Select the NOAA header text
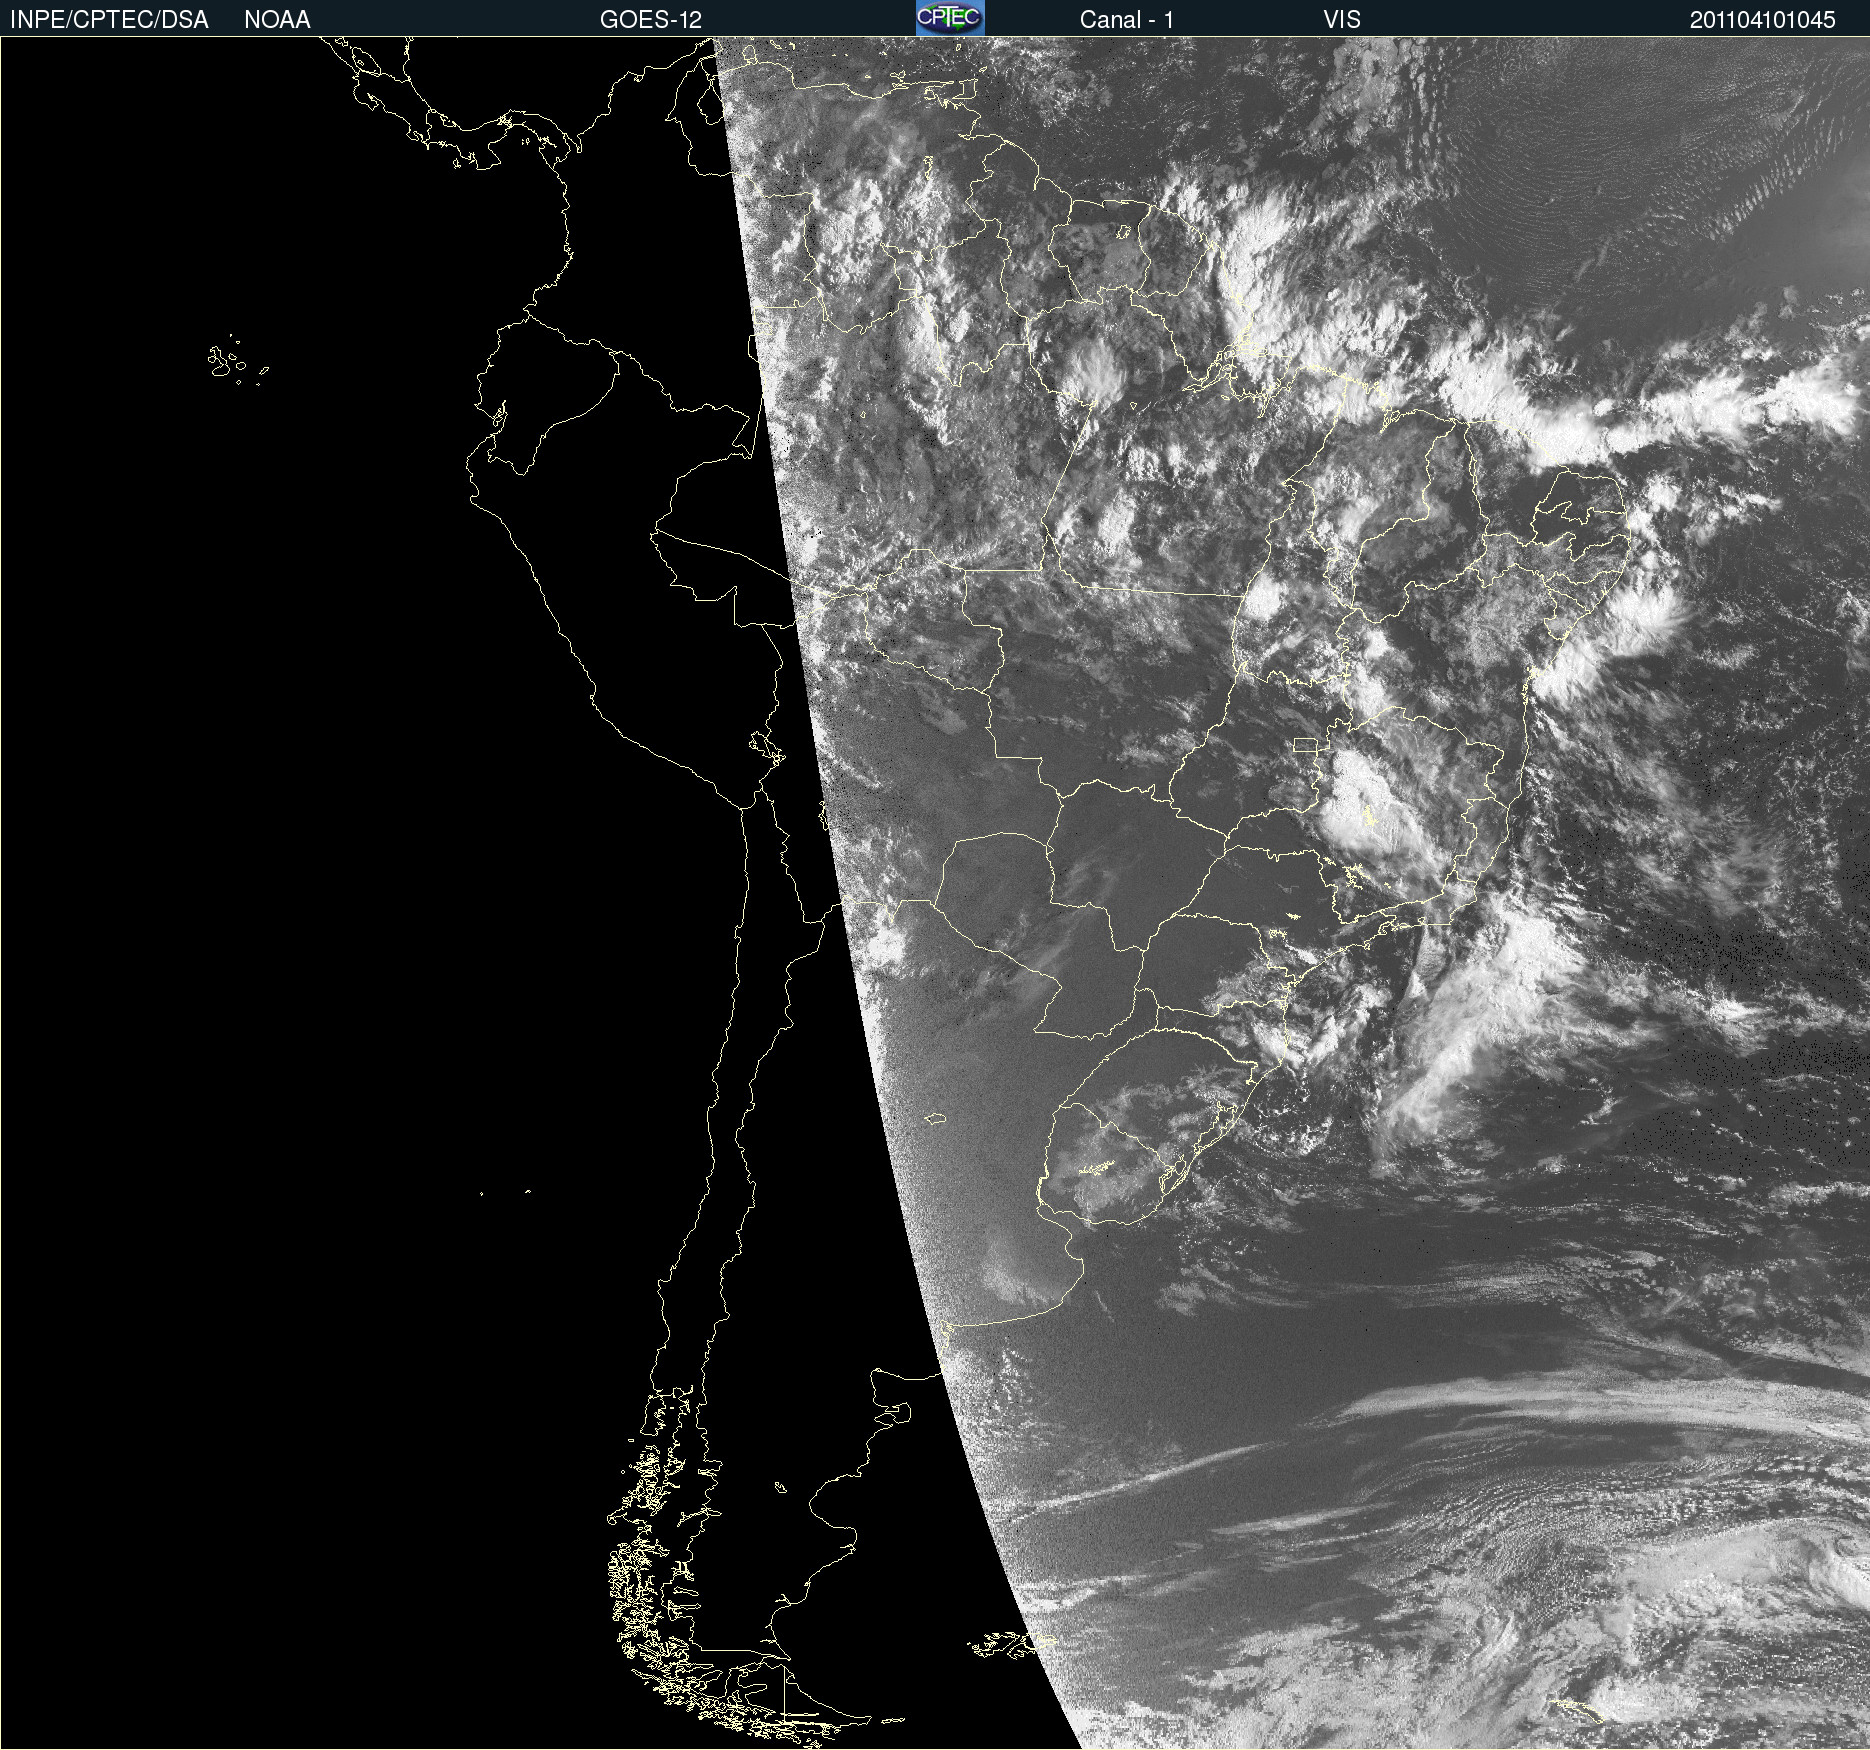Viewport: 1870px width, 1750px height. click(277, 20)
